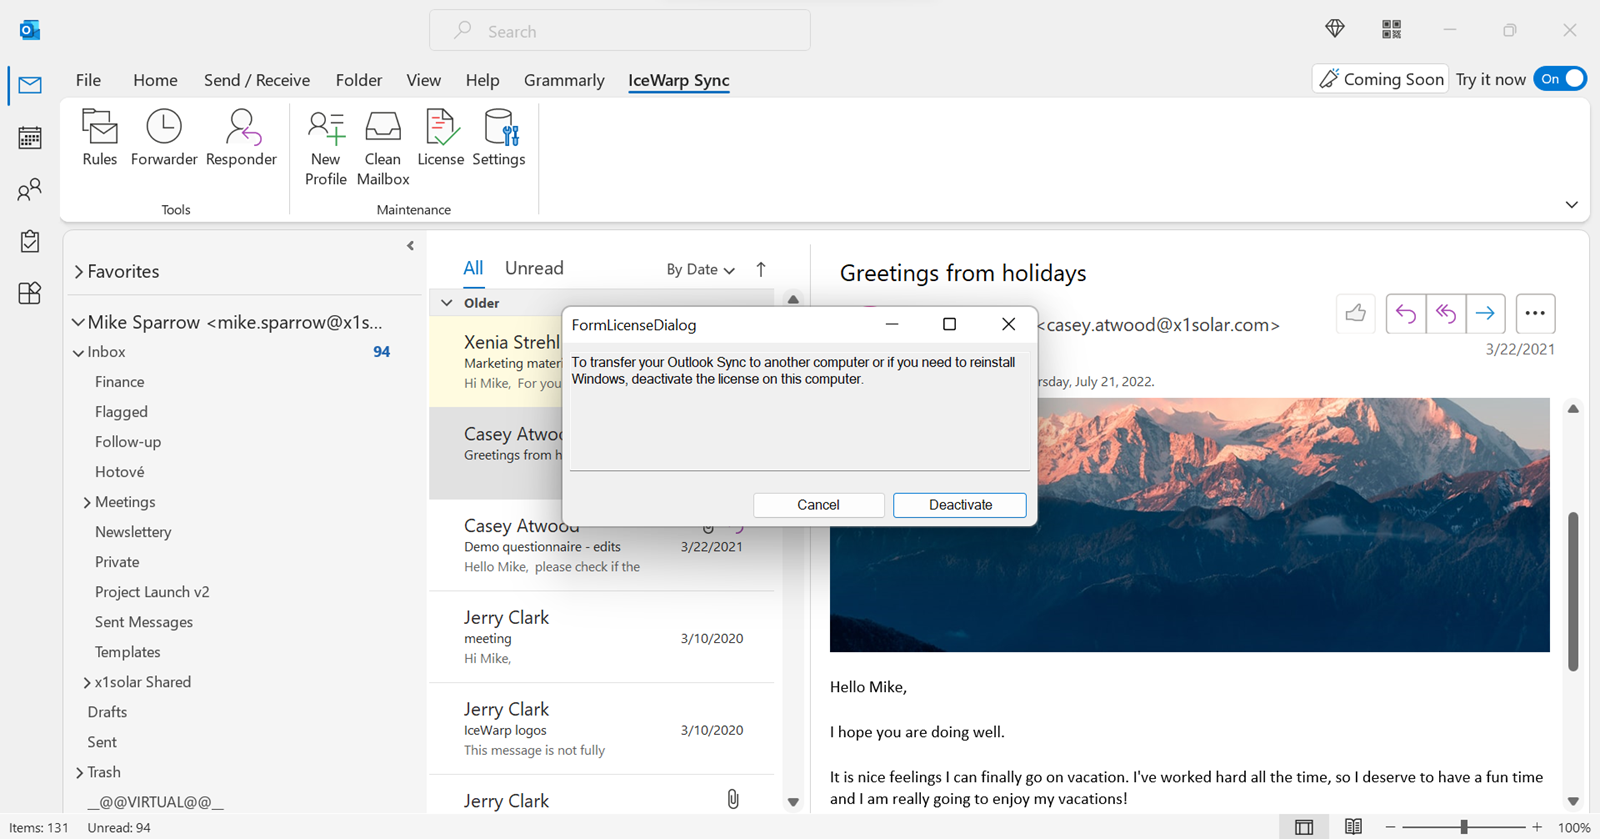This screenshot has height=839, width=1600.
Task: Open IceWarp Sync Settings
Action: click(x=499, y=138)
